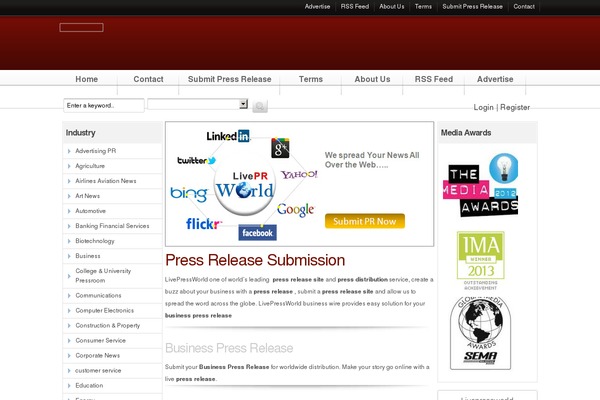Select Agriculture industry category
This screenshot has height=400, width=600.
point(90,166)
